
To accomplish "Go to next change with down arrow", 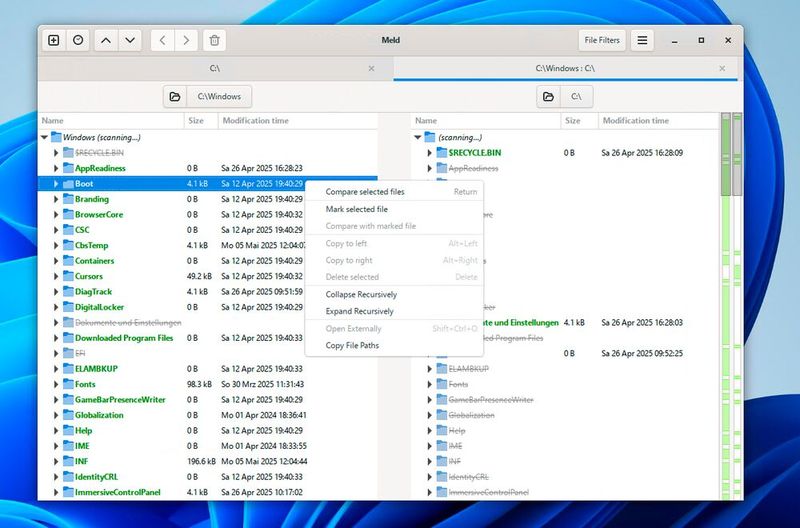I will pyautogui.click(x=131, y=40).
